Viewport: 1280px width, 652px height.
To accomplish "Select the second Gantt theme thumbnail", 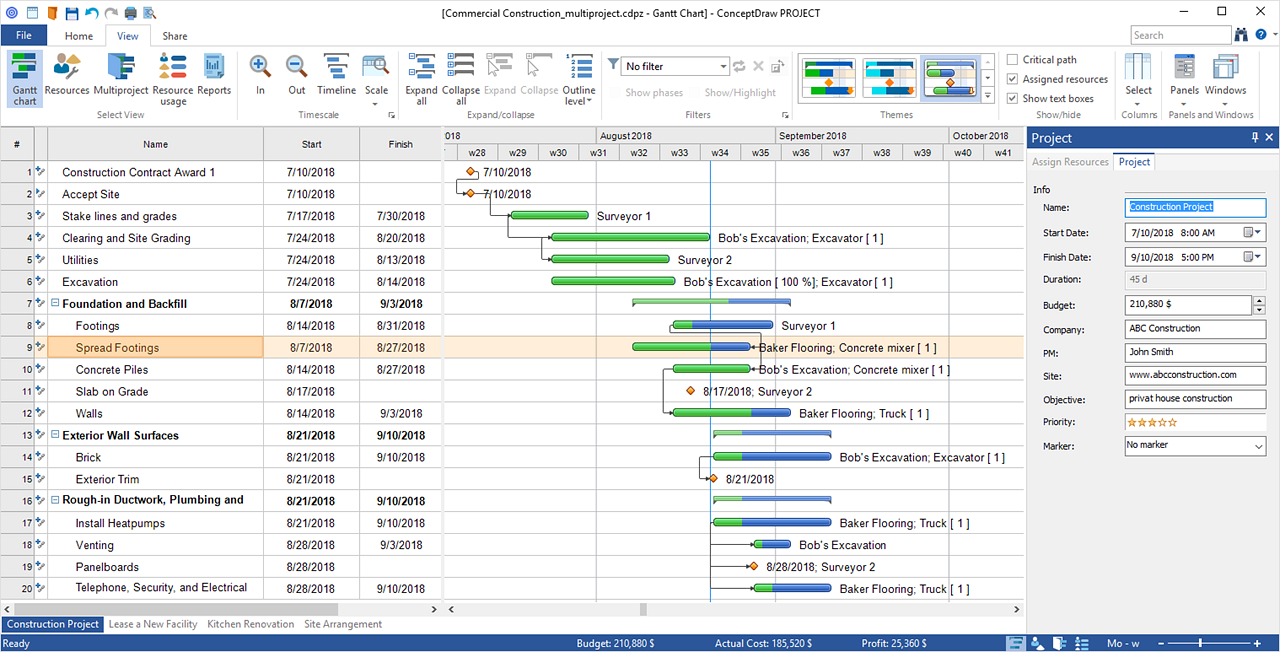I will tap(889, 78).
